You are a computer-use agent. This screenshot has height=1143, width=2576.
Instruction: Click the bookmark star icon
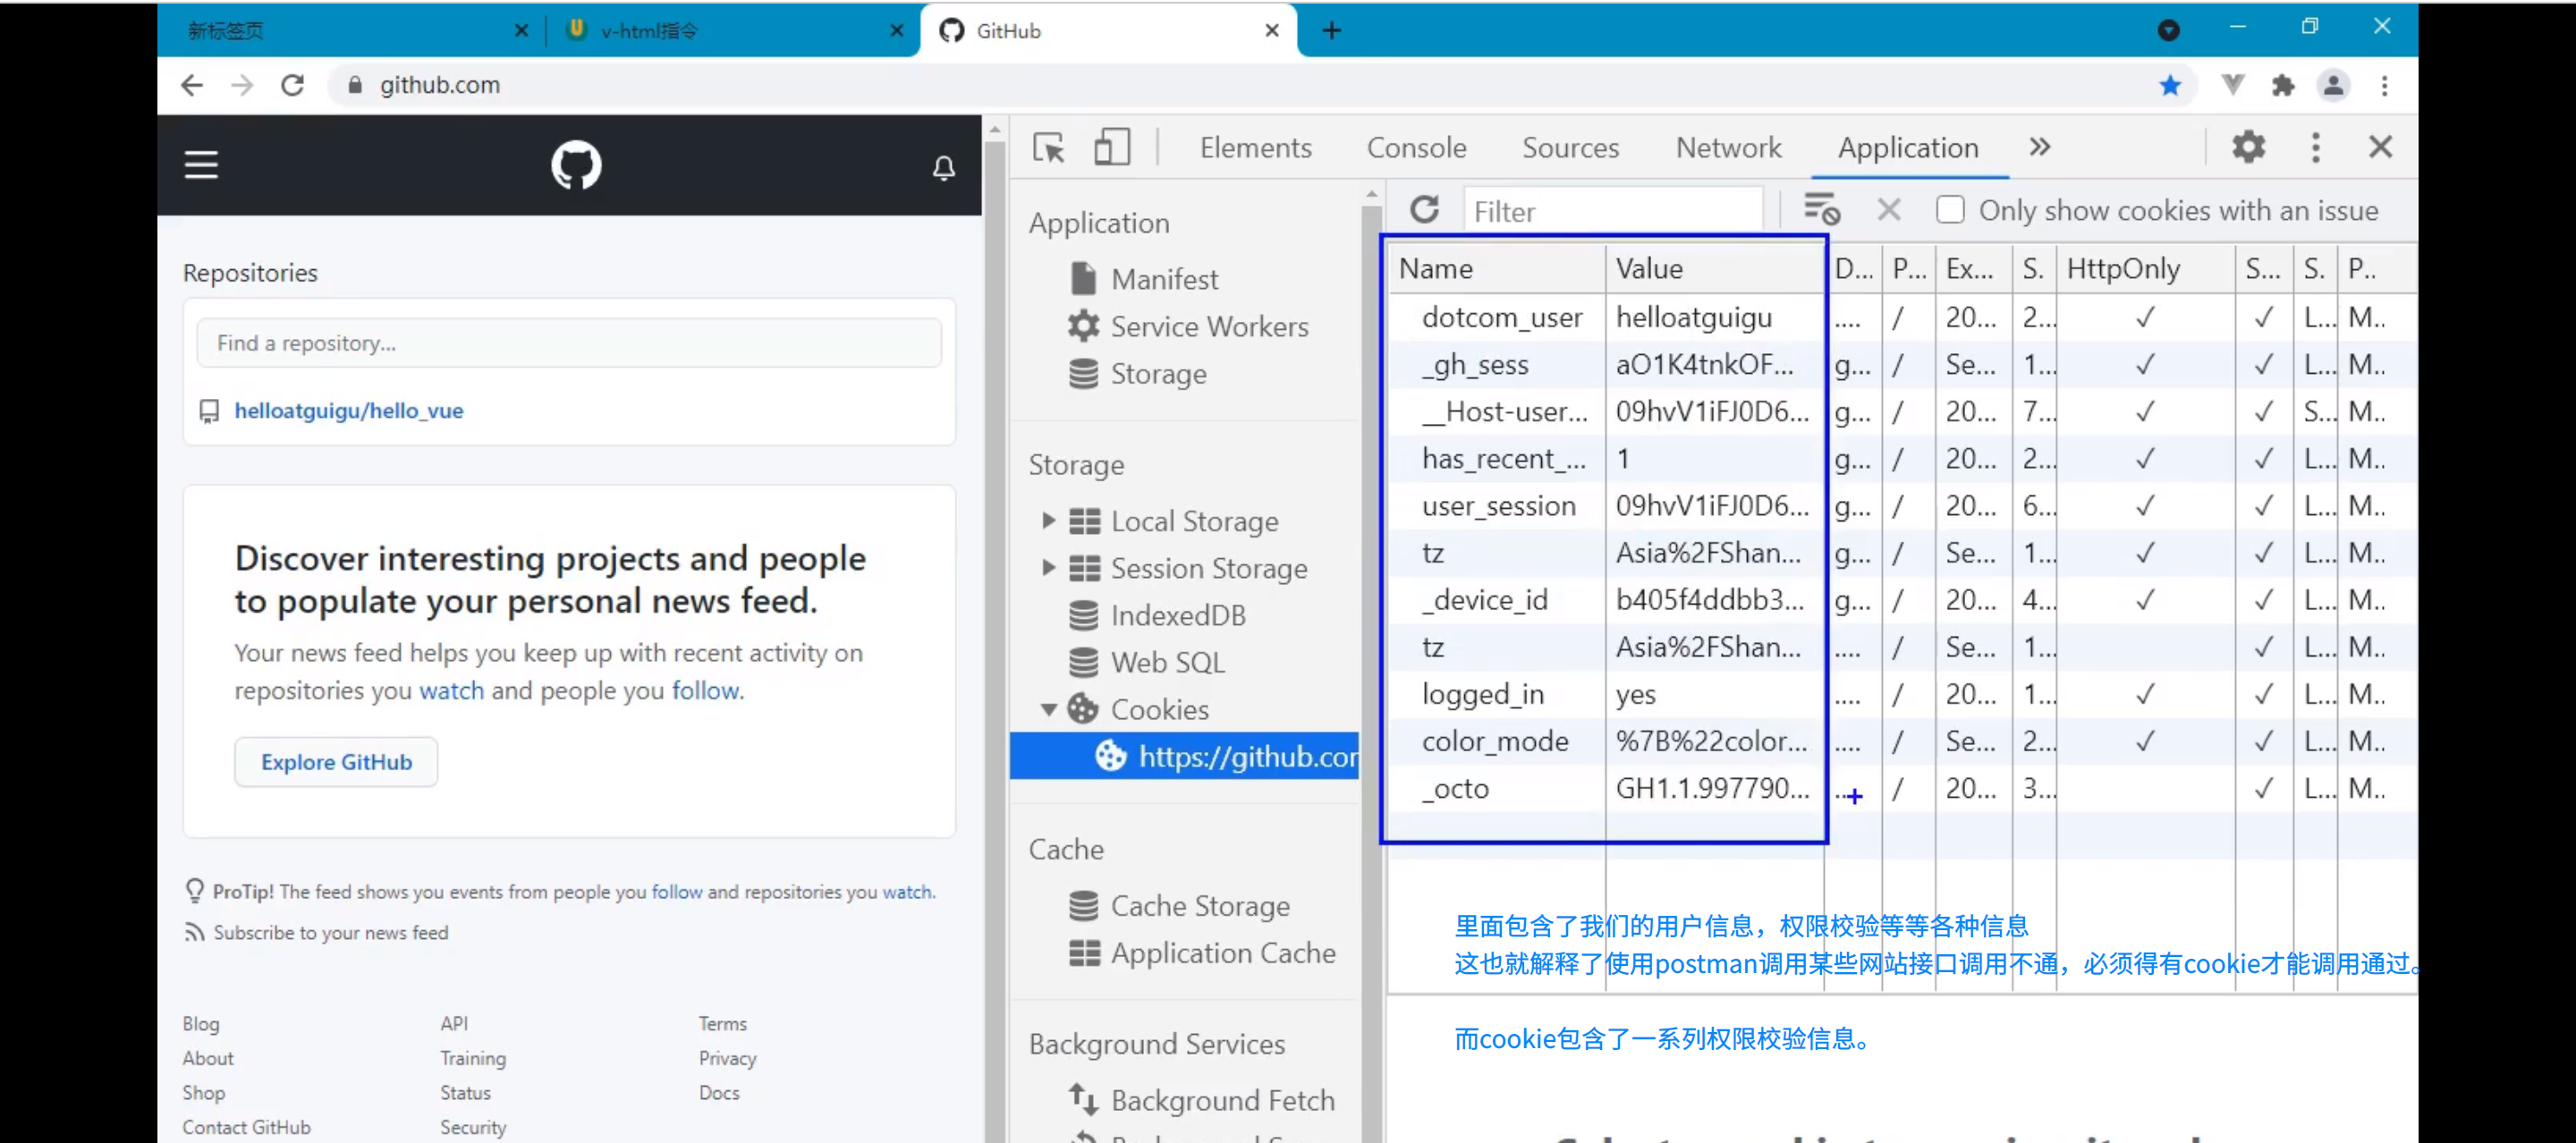(x=2169, y=86)
